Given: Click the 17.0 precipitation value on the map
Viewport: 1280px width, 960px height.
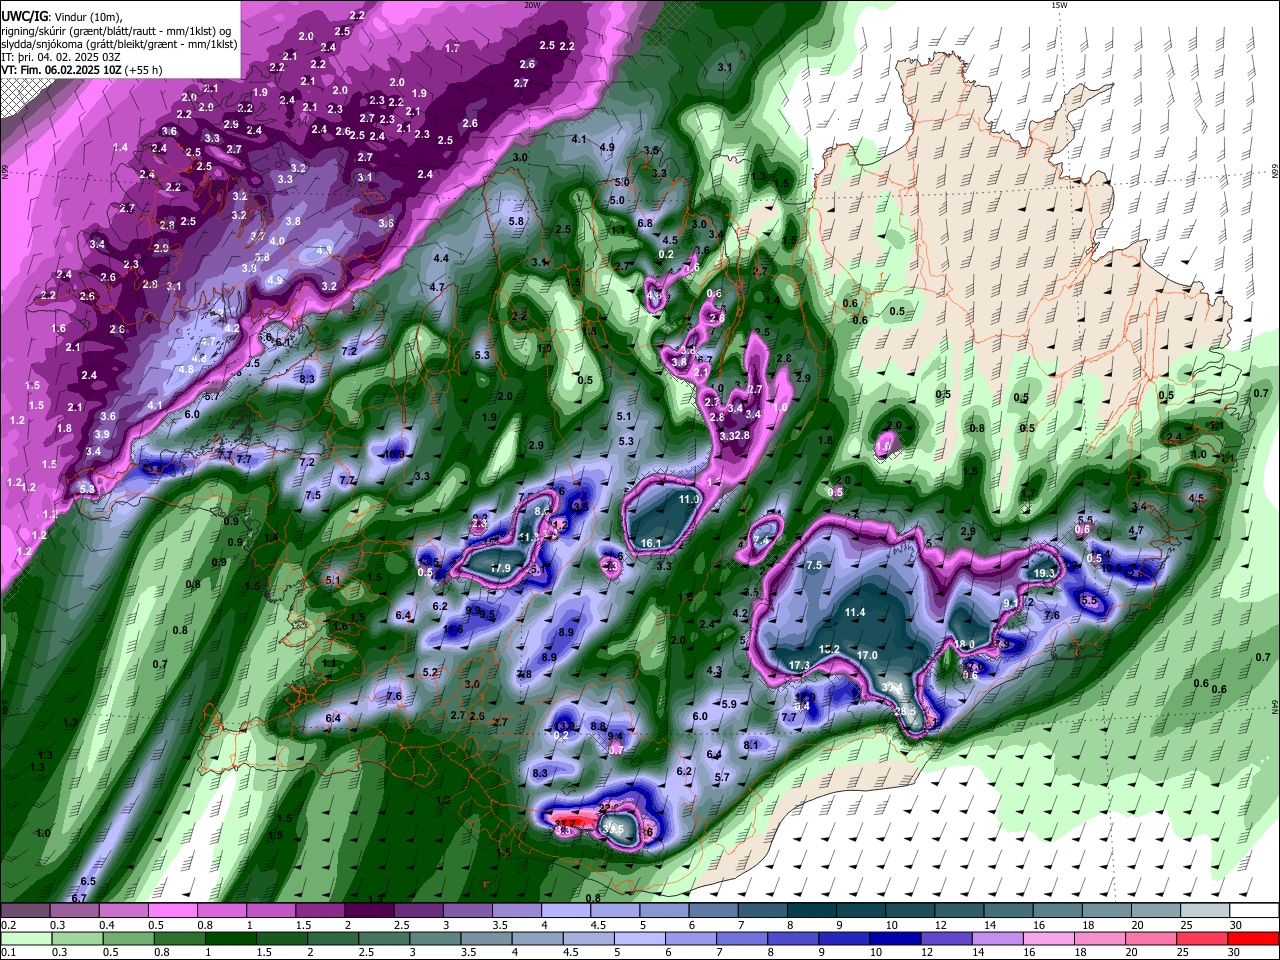Looking at the screenshot, I should coord(867,656).
